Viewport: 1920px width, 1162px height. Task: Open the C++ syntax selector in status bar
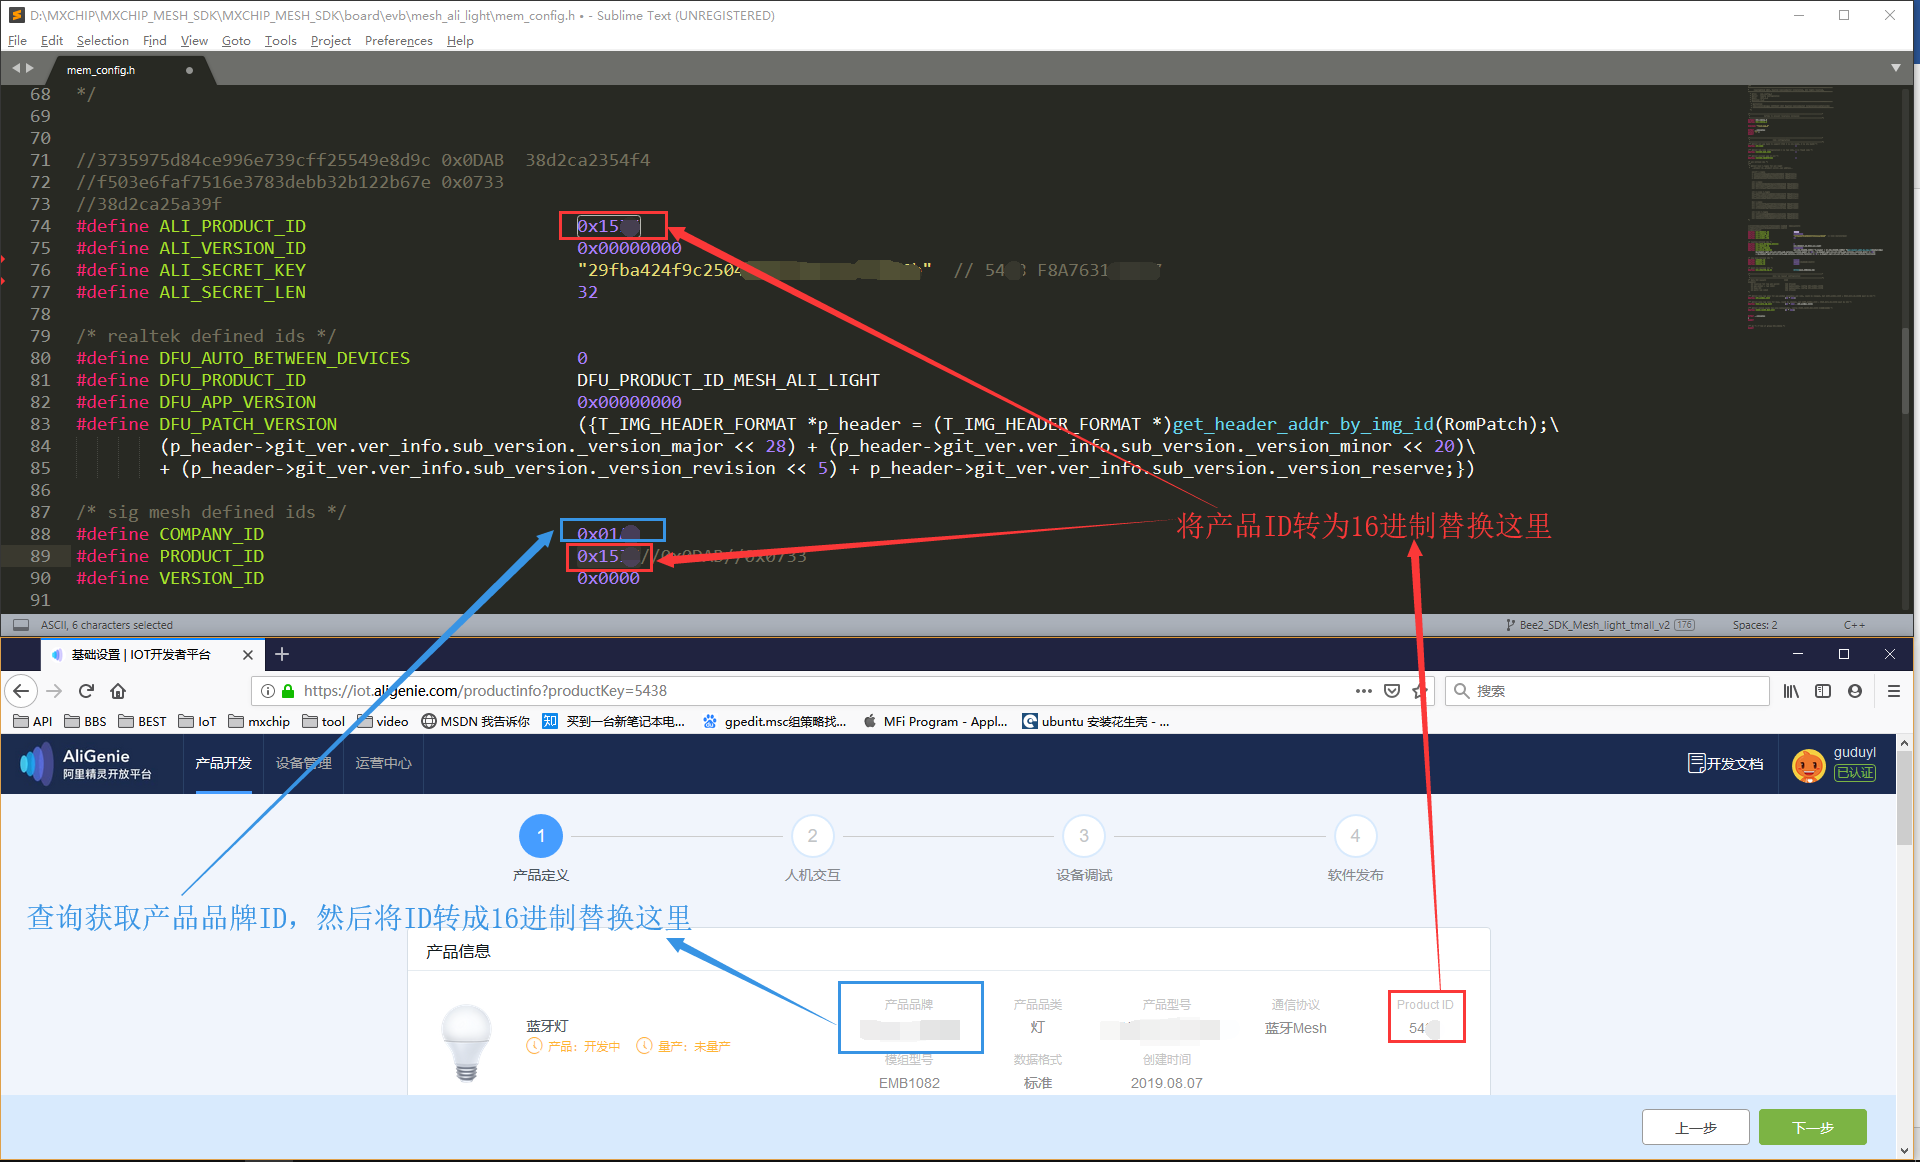click(x=1853, y=625)
